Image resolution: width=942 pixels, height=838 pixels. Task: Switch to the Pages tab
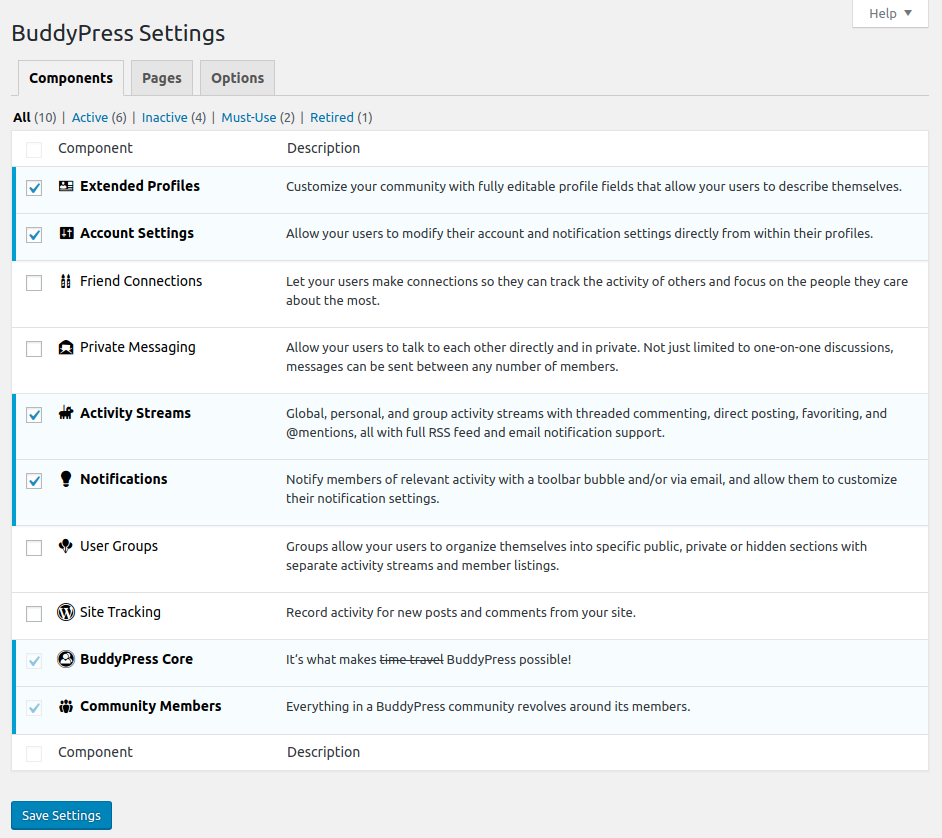point(162,78)
